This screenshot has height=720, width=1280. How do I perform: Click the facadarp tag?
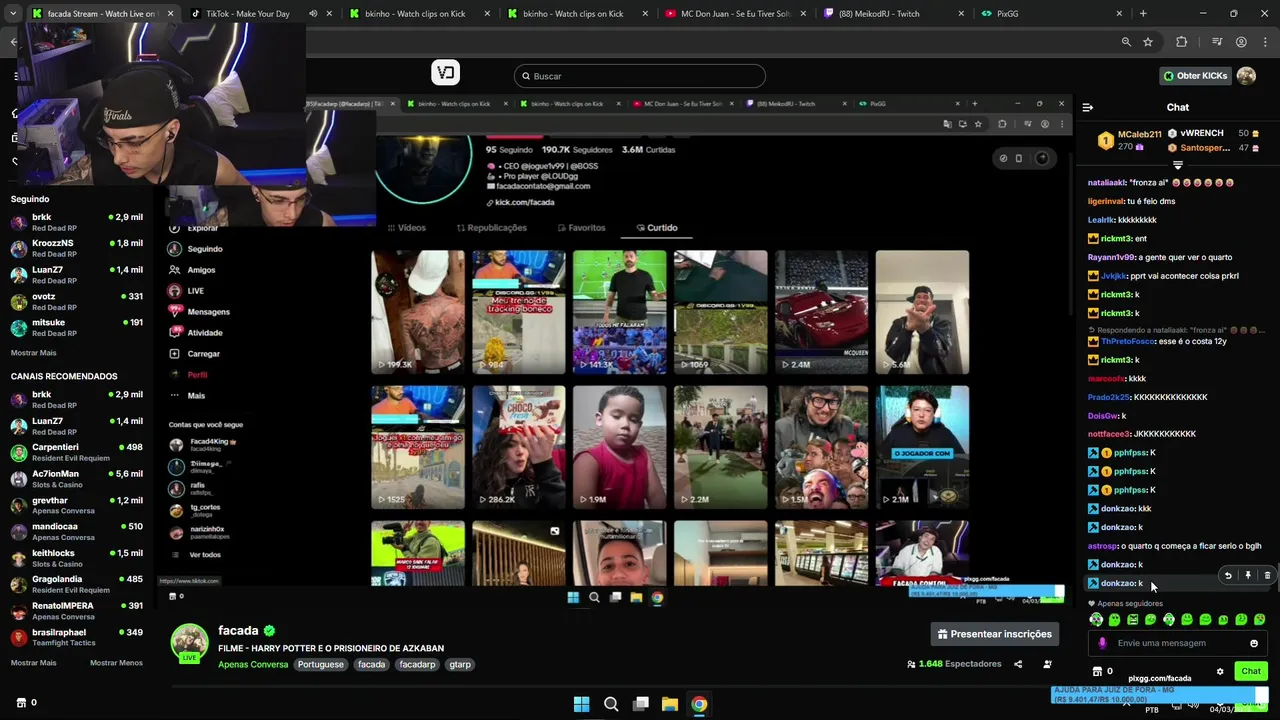click(418, 664)
